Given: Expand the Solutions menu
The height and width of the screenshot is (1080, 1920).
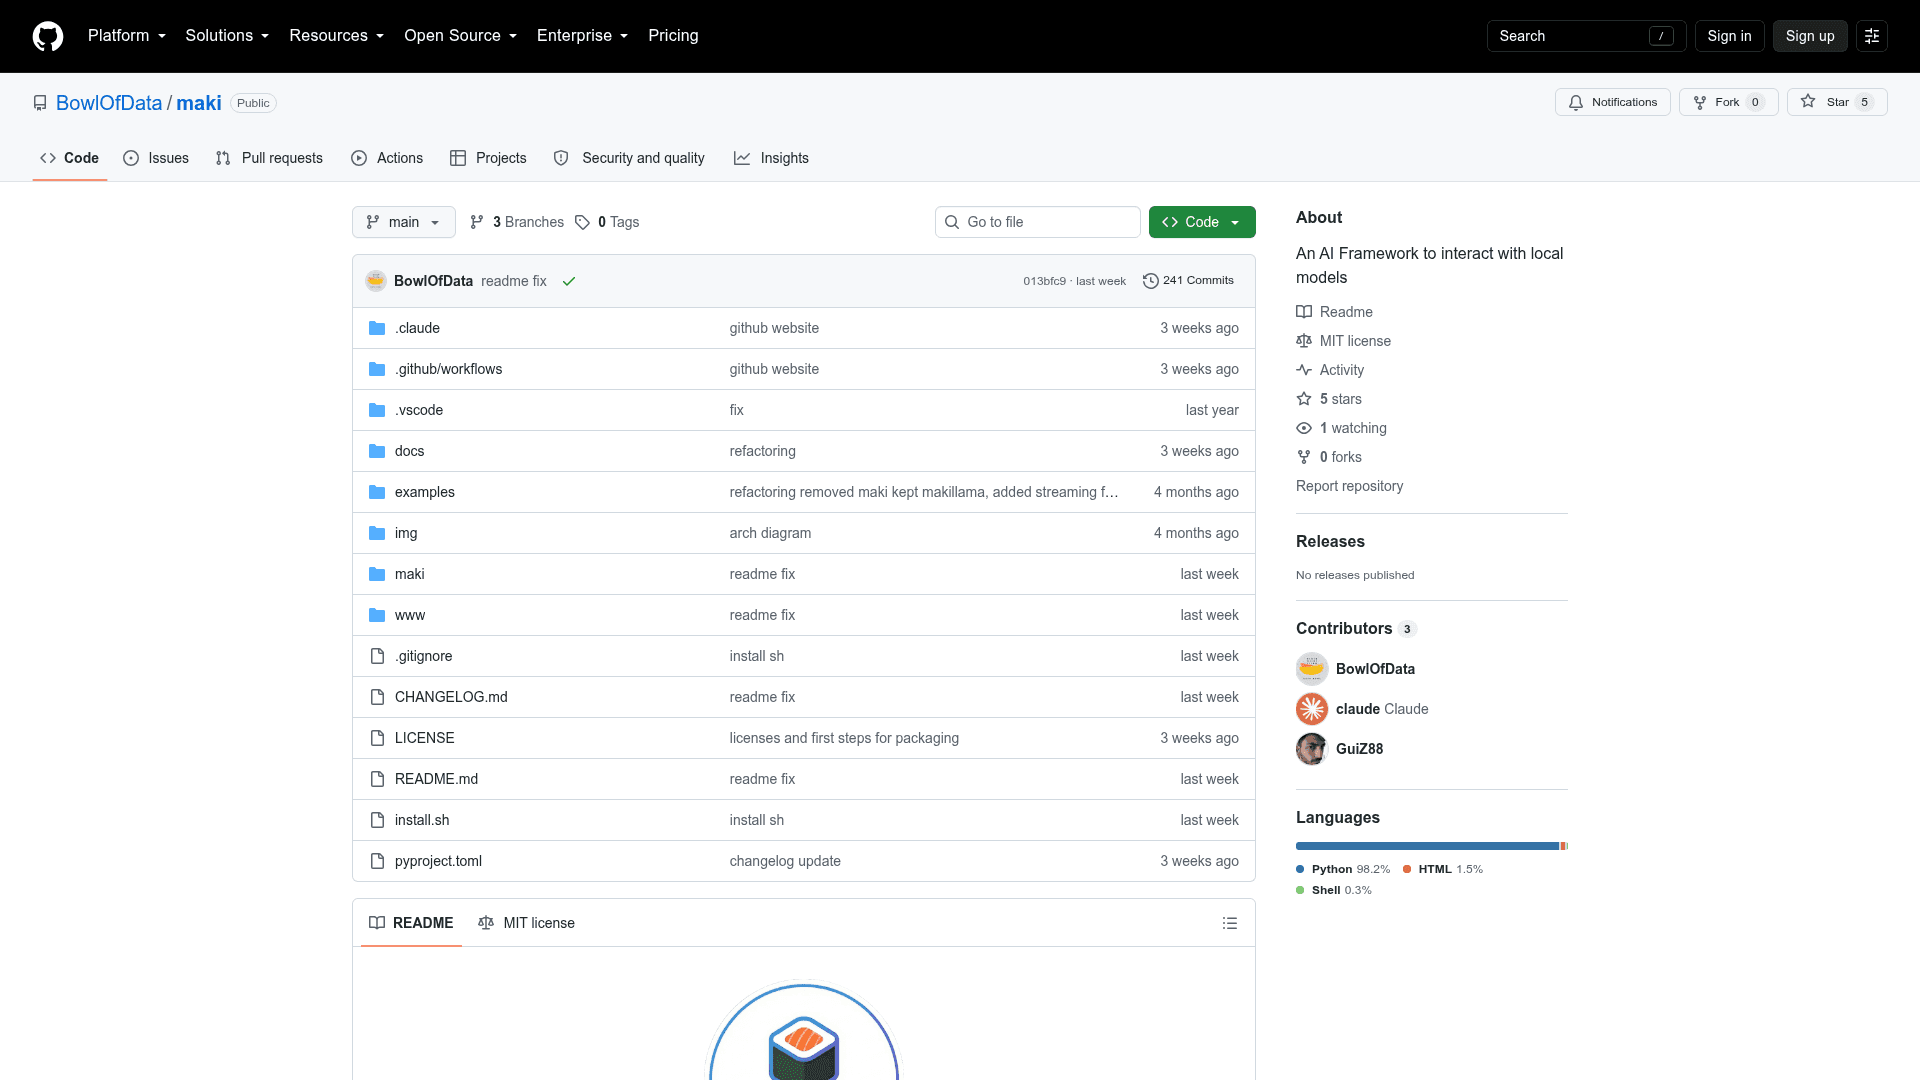Looking at the screenshot, I should [x=227, y=36].
